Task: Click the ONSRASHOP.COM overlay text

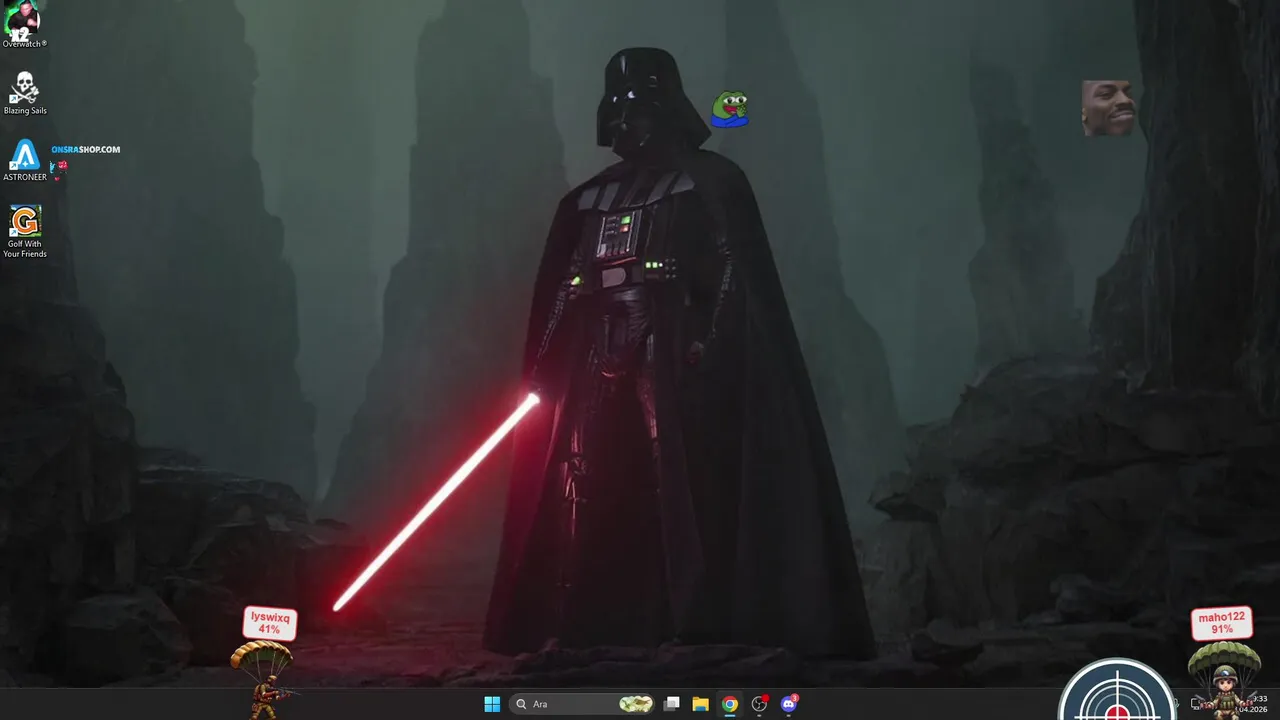Action: point(86,150)
